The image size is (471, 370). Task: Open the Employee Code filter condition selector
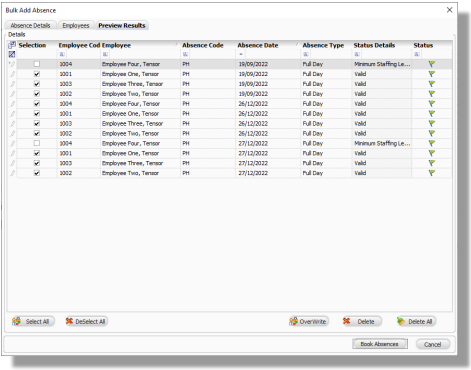(62, 54)
